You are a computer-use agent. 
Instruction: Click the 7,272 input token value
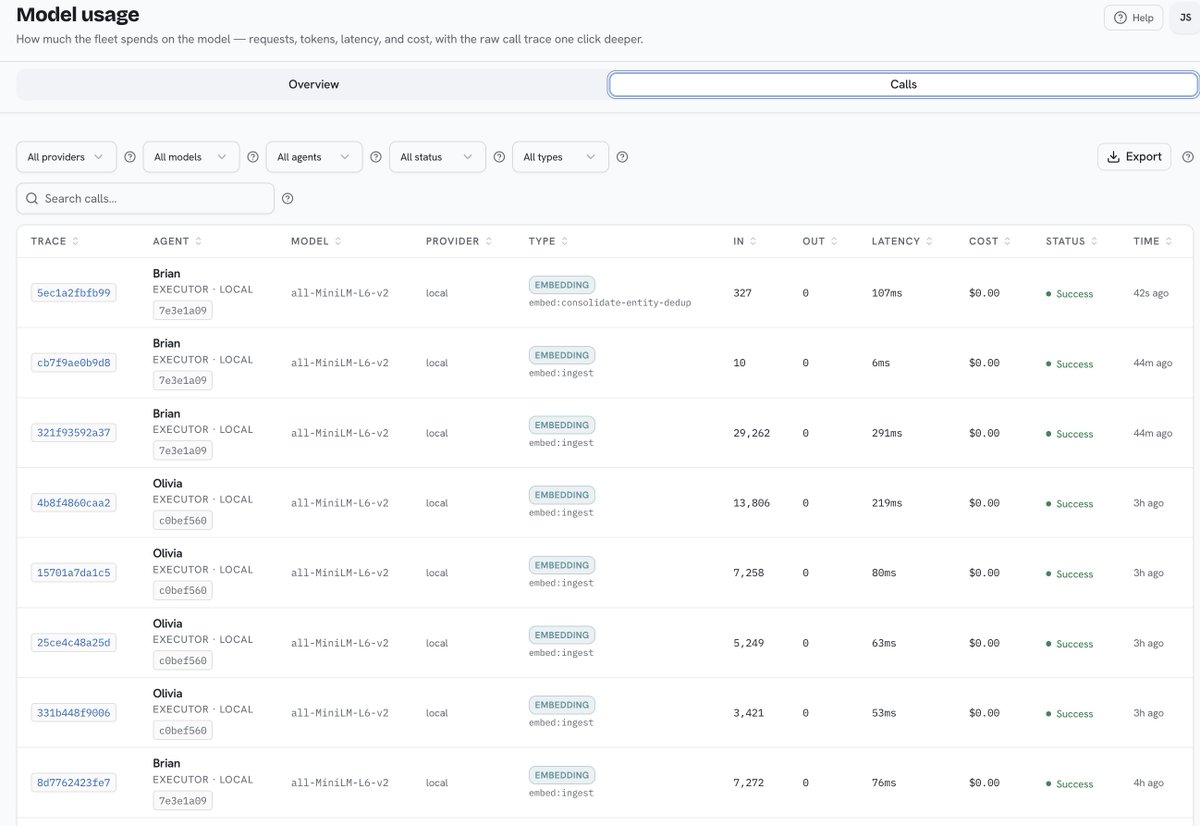[749, 783]
